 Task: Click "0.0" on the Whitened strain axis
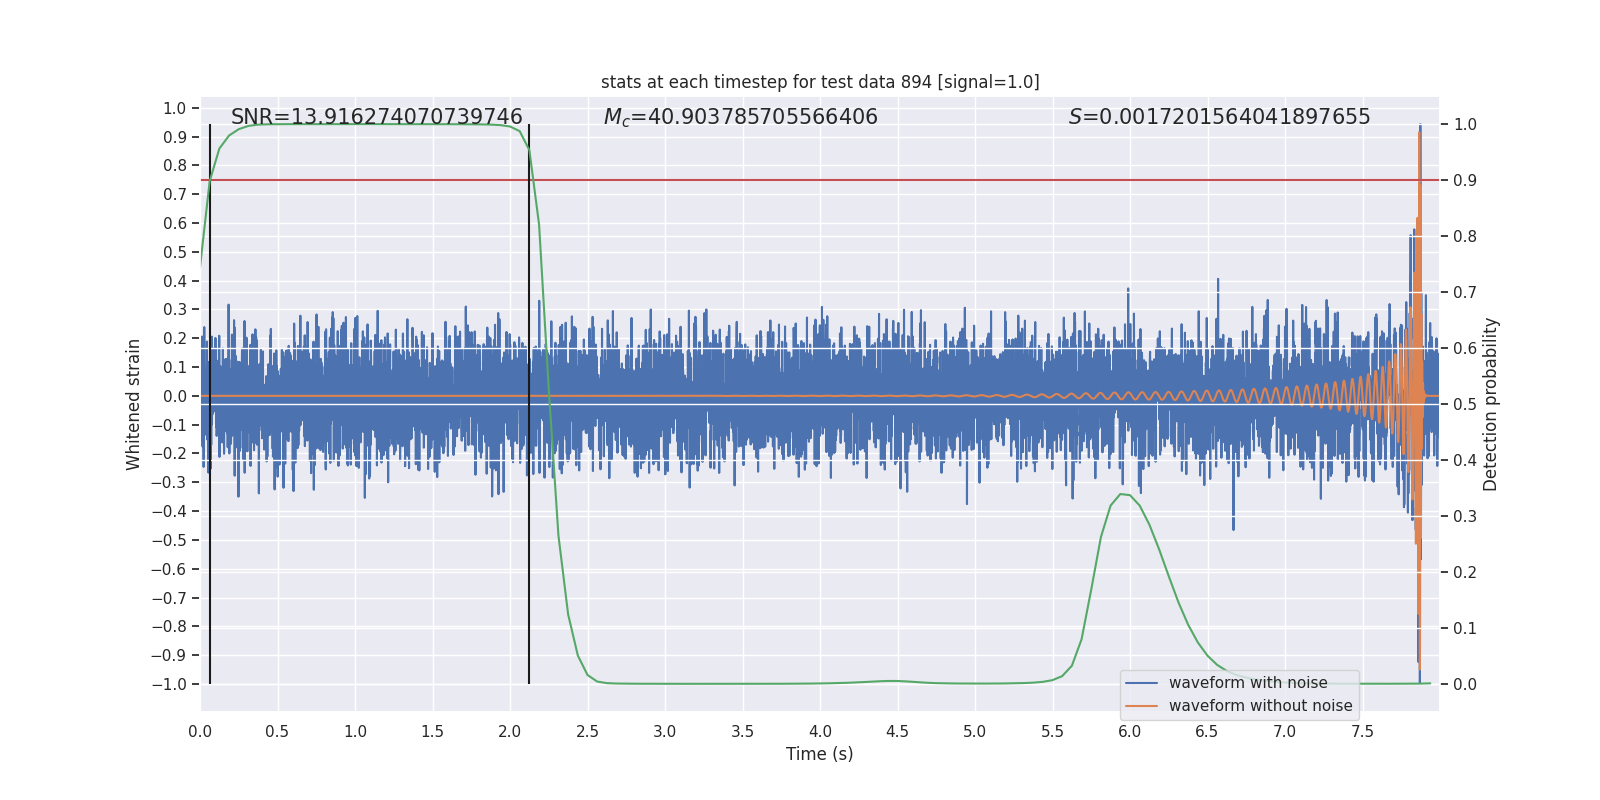coord(175,396)
